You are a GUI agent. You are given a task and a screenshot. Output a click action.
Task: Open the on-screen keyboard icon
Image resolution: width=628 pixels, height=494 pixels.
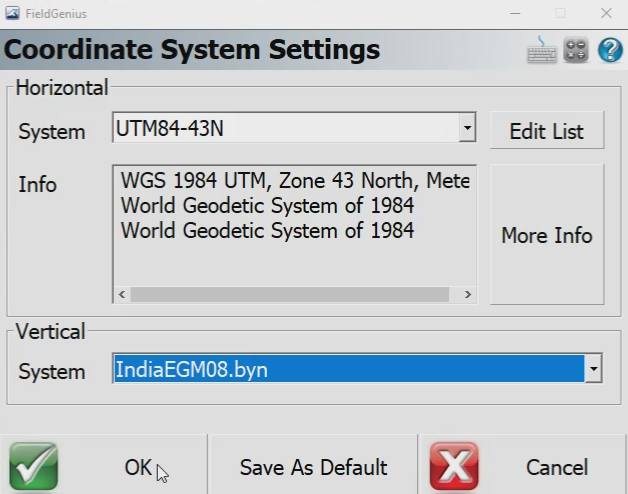pos(542,50)
